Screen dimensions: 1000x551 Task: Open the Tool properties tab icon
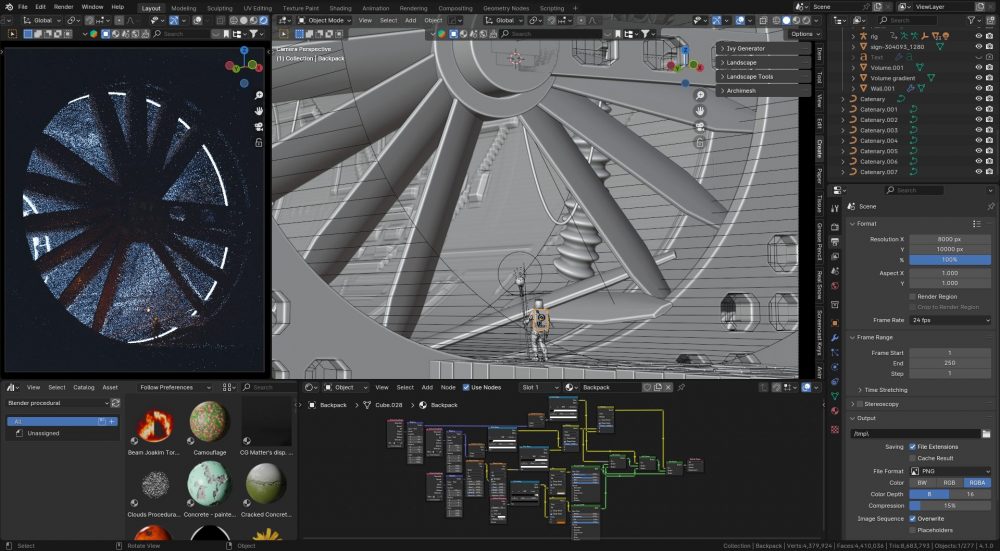pos(834,208)
